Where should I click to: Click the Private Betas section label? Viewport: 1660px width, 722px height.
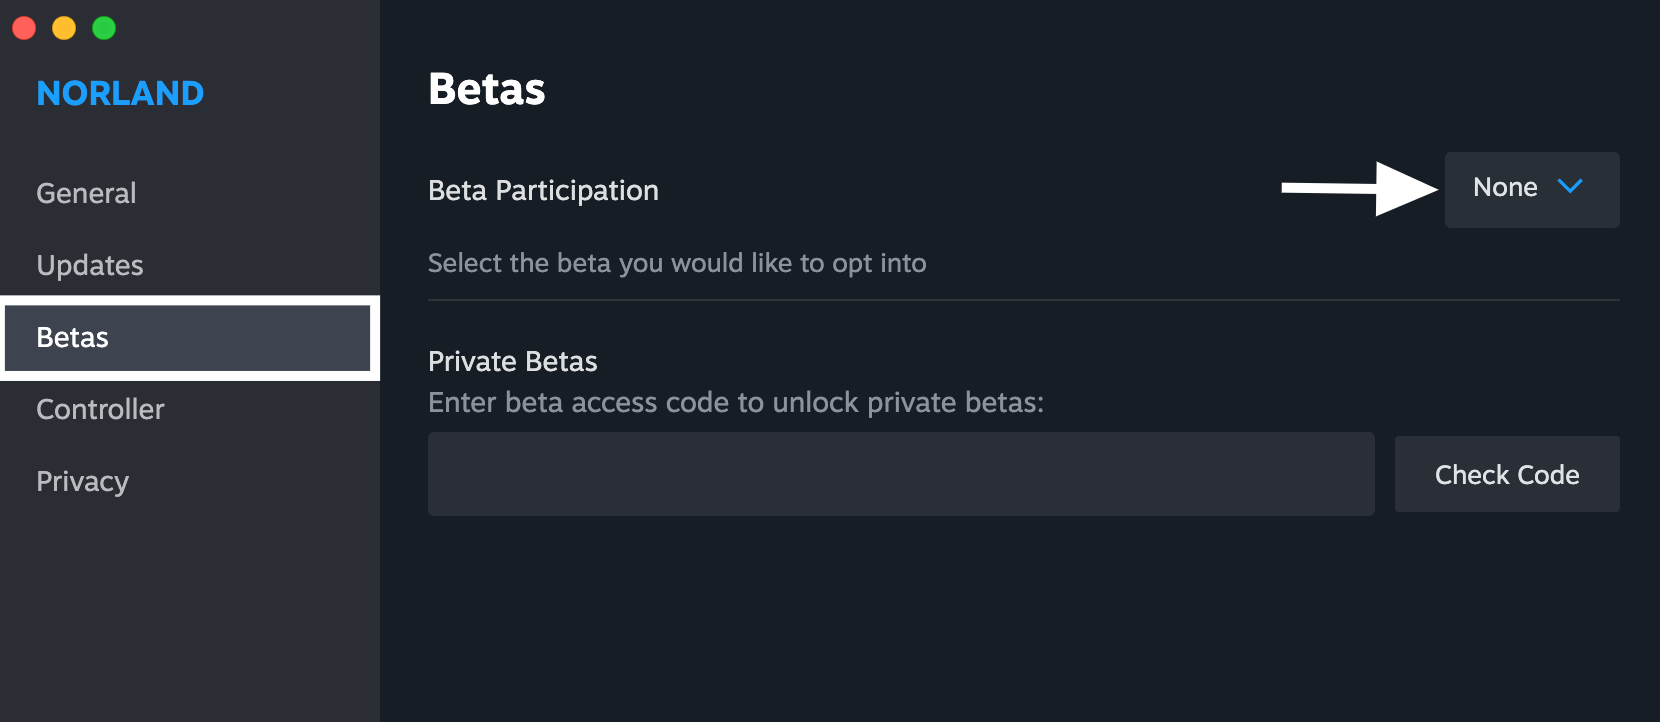[x=512, y=361]
